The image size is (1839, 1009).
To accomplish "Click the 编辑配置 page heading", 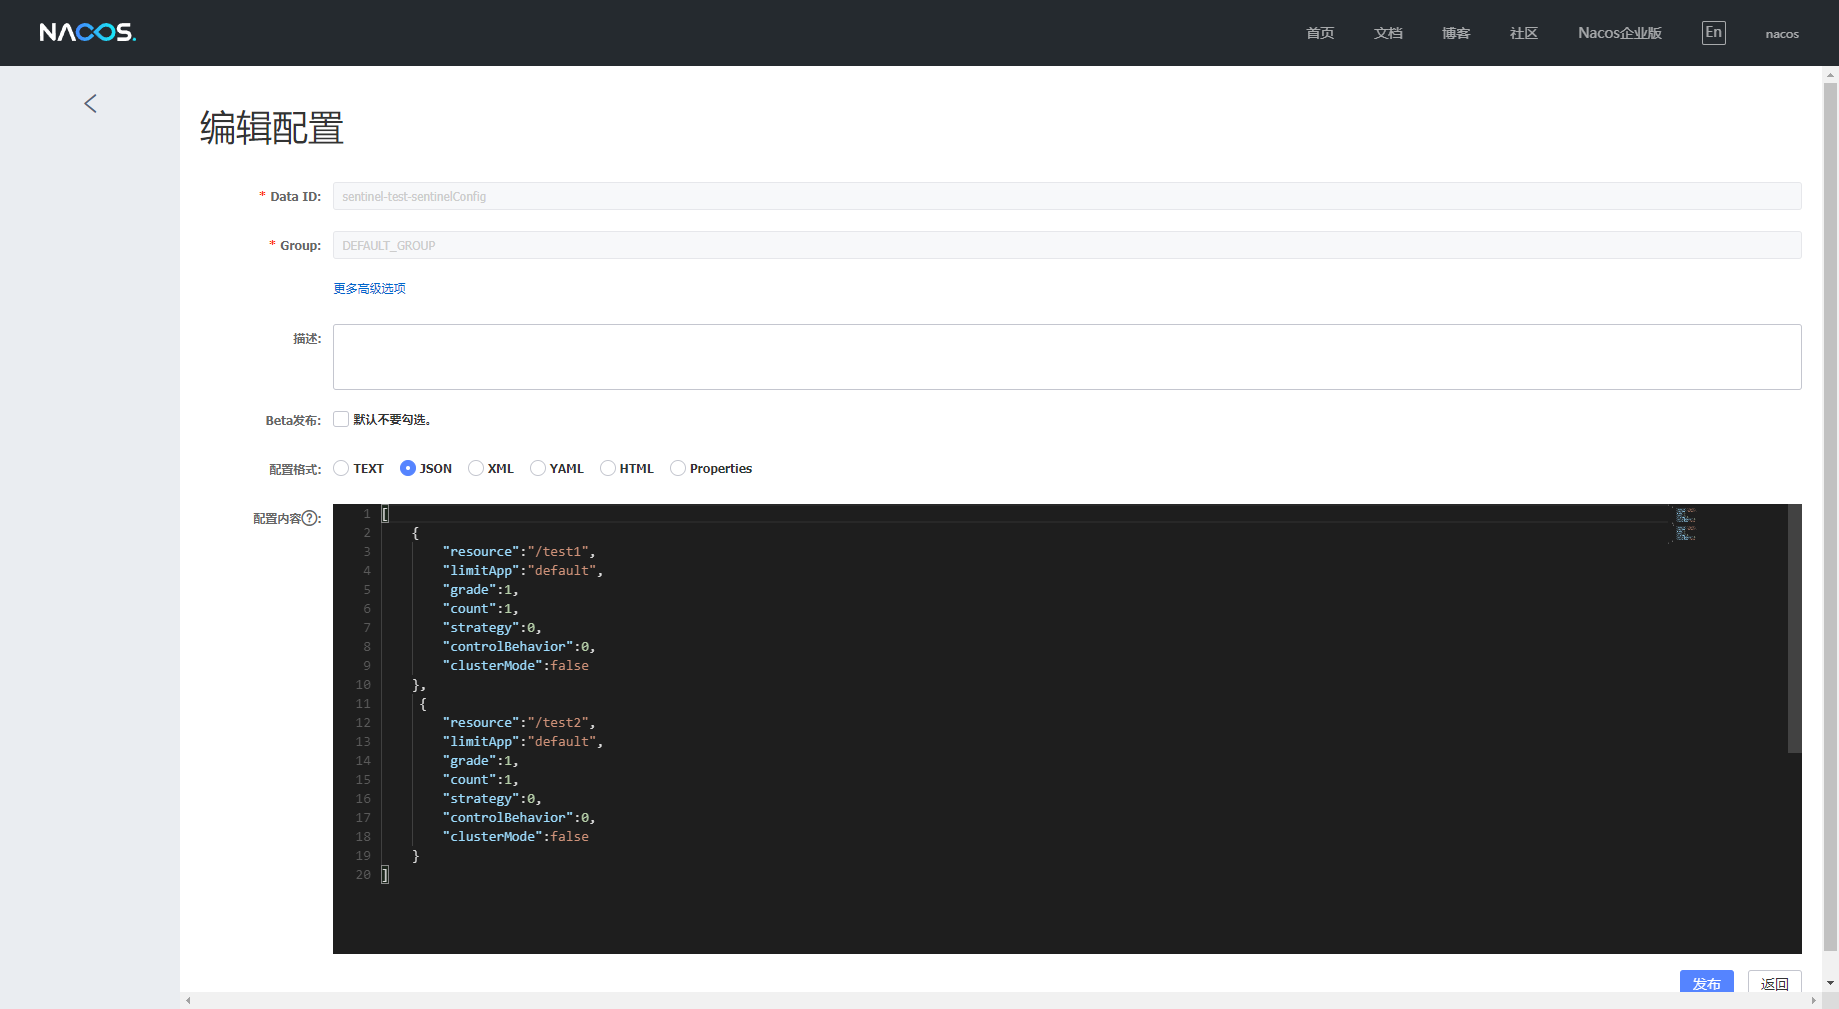I will pyautogui.click(x=272, y=128).
